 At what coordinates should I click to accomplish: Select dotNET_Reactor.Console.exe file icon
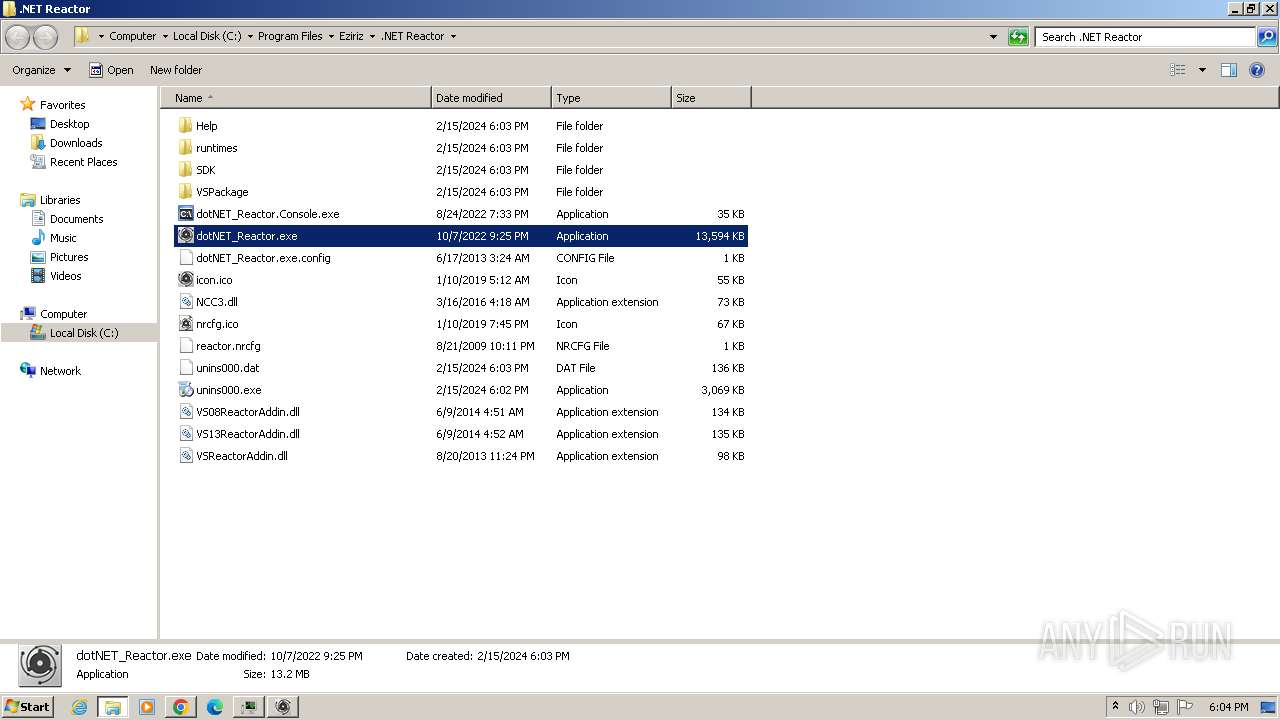pyautogui.click(x=186, y=214)
